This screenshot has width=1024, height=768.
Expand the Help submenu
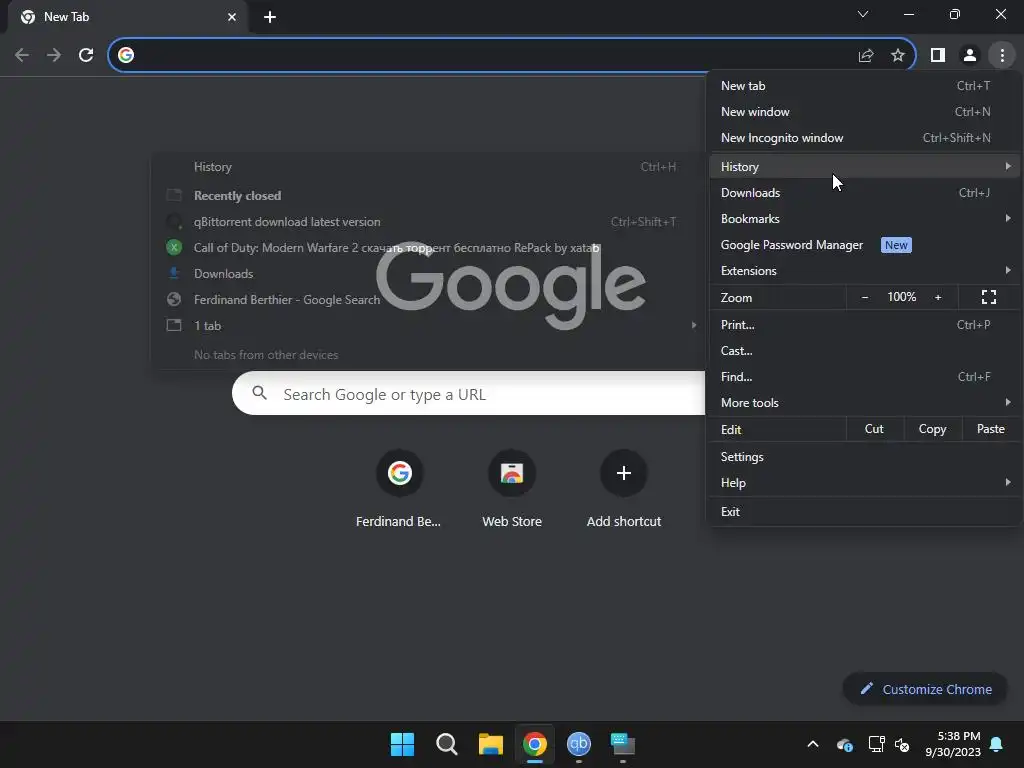[864, 483]
